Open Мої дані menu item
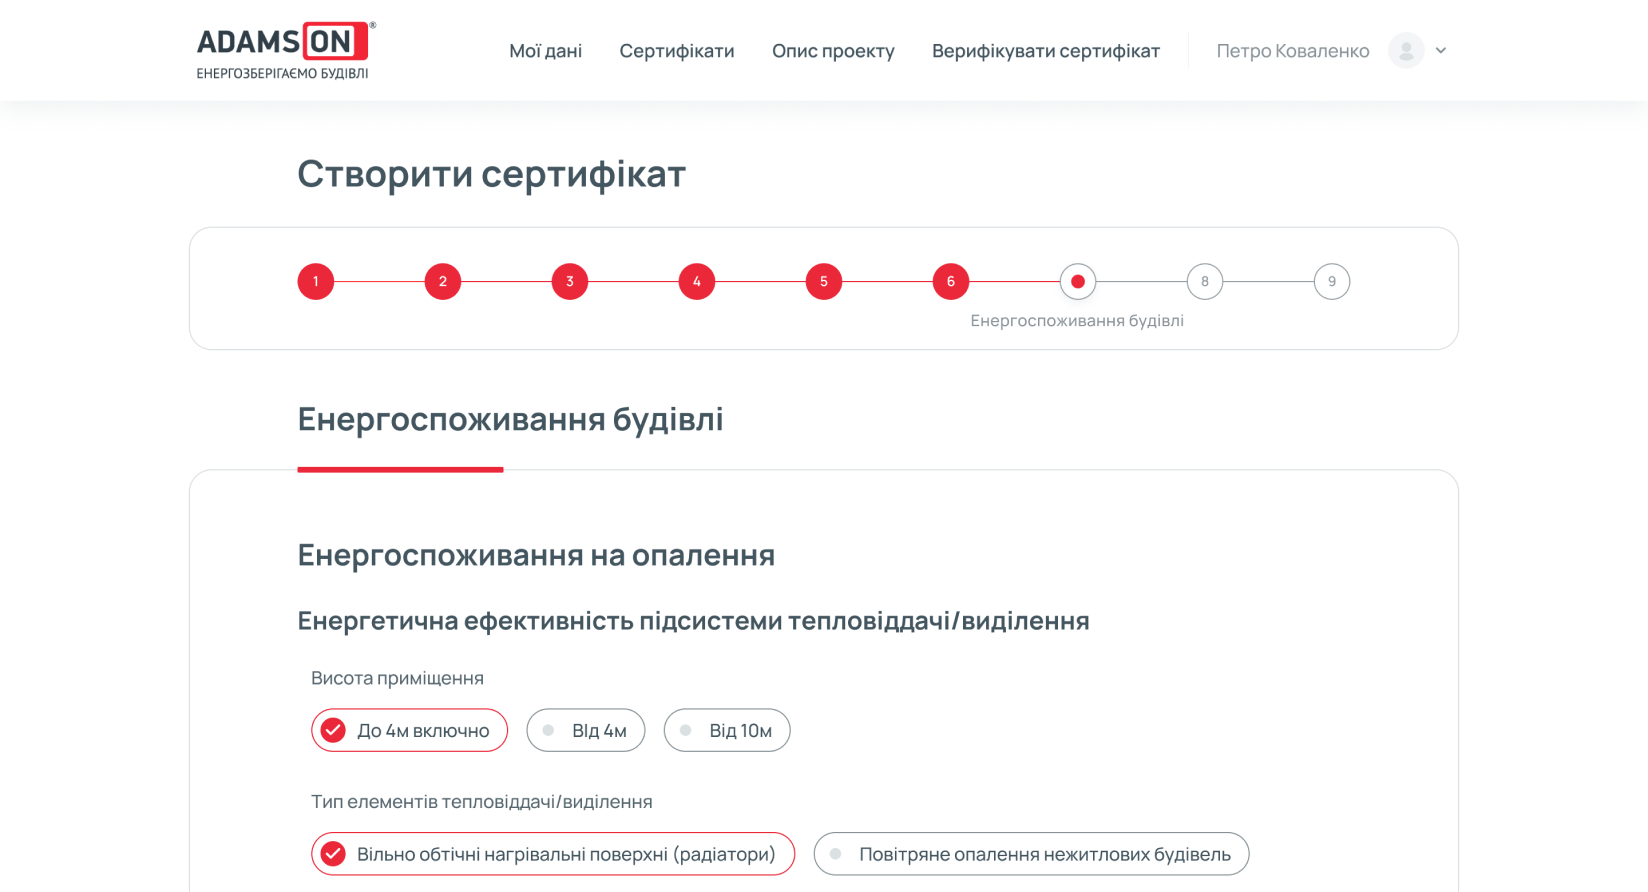 (545, 51)
